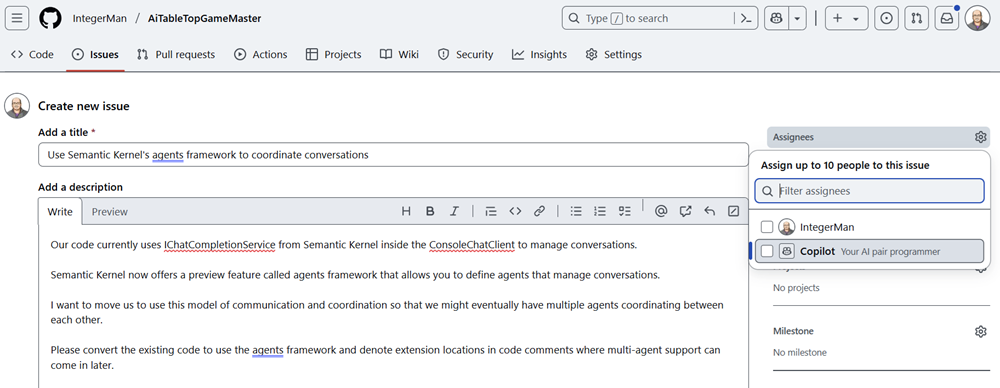Click the Assignees gear icon
Screen dimensions: 1000x388
[980, 137]
